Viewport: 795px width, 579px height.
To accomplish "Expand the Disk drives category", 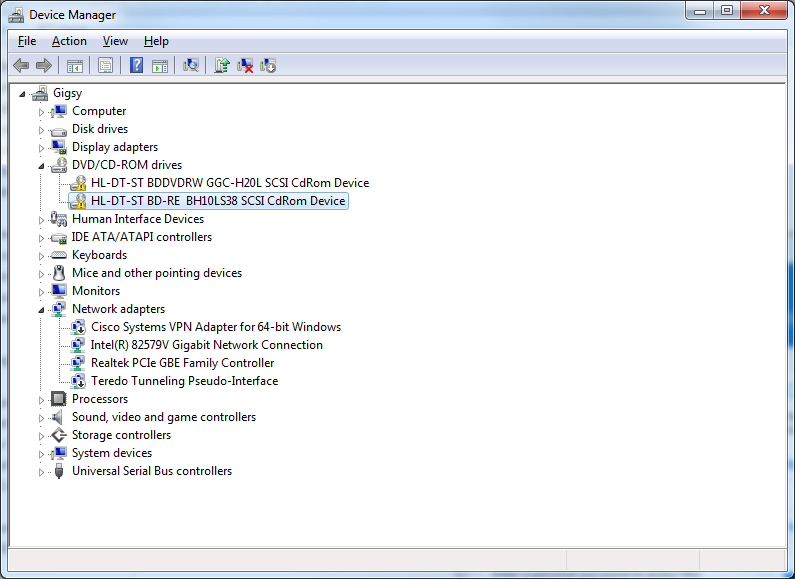I will [x=42, y=130].
